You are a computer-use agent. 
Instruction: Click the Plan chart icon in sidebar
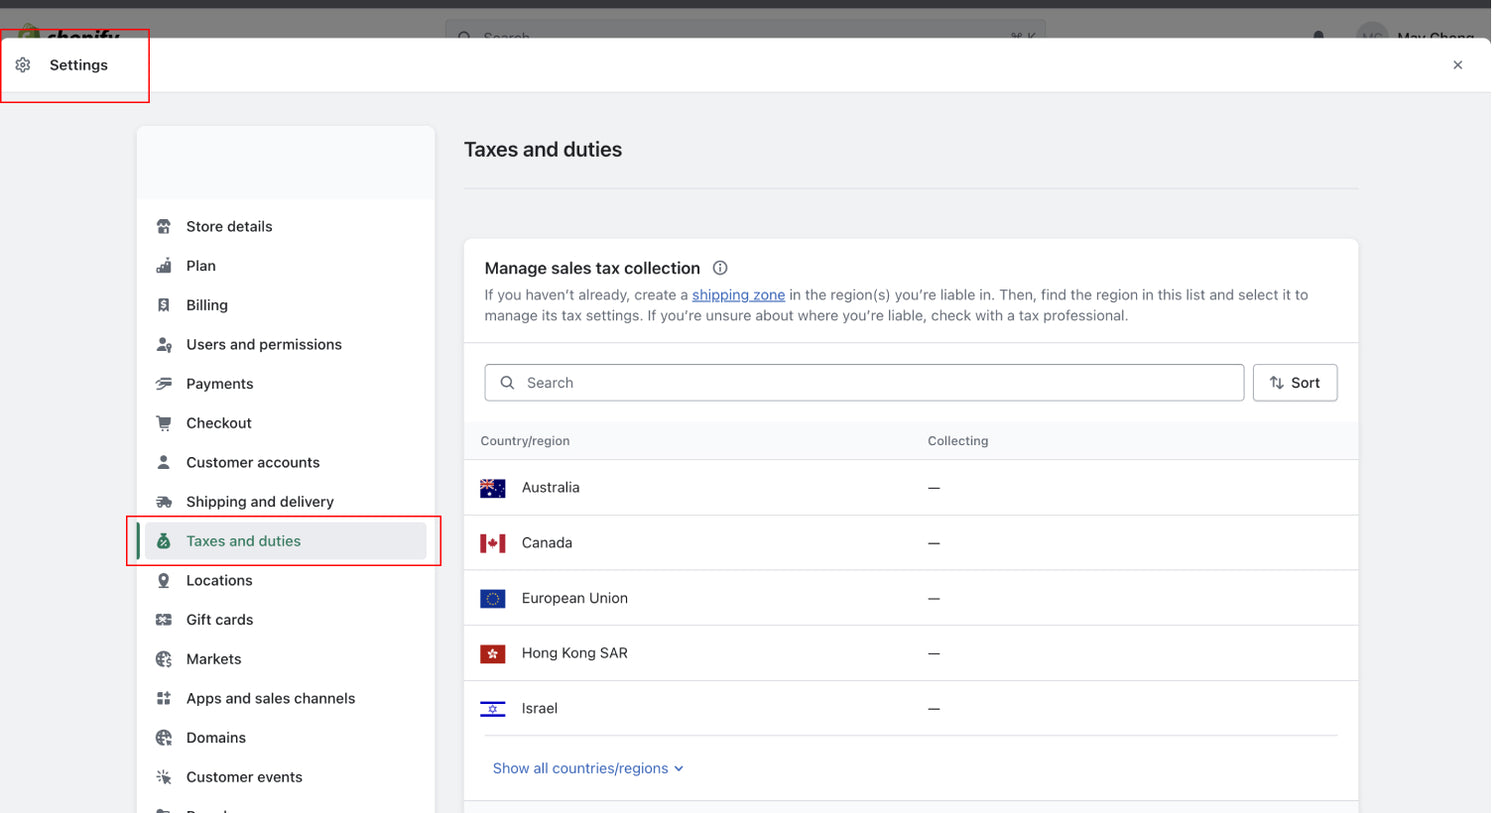point(164,266)
